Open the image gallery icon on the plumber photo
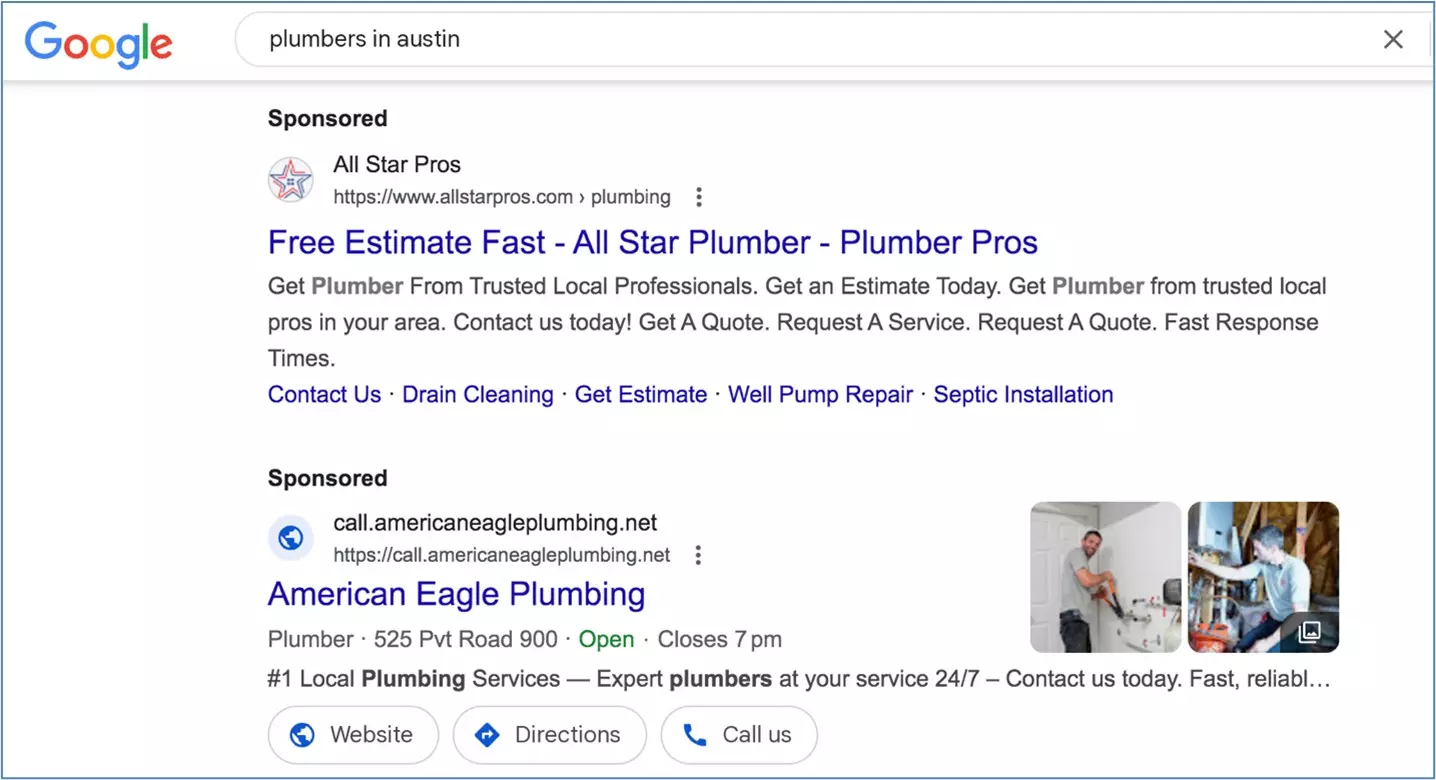The width and height of the screenshot is (1436, 780). pyautogui.click(x=1310, y=632)
